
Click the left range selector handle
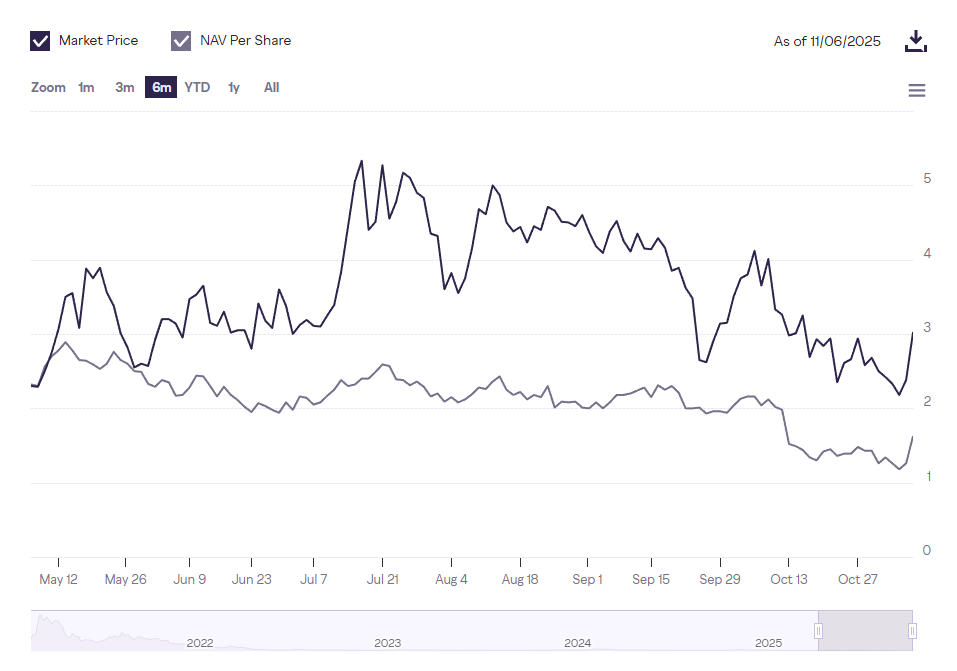pyautogui.click(x=817, y=631)
